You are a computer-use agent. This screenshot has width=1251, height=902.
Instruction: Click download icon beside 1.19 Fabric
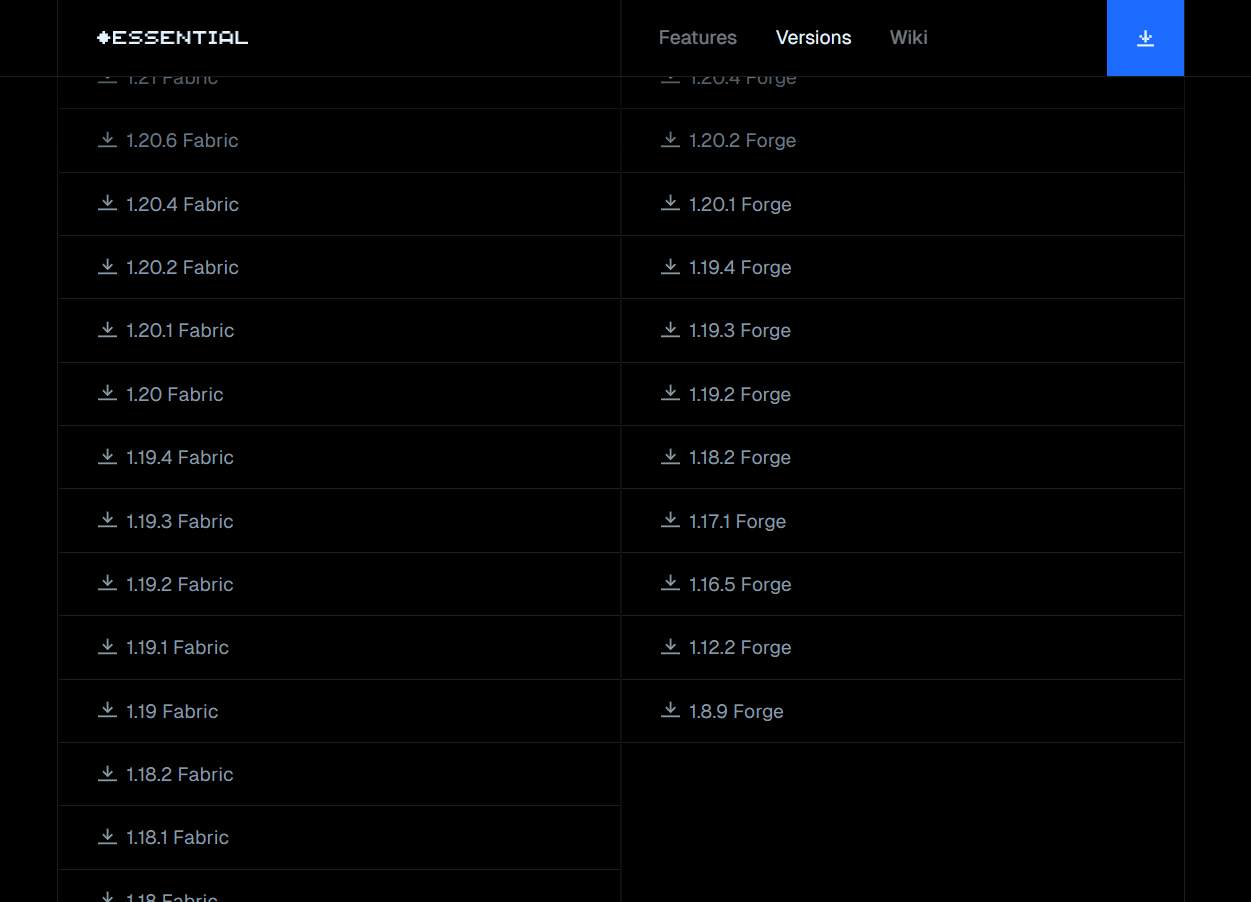[107, 711]
